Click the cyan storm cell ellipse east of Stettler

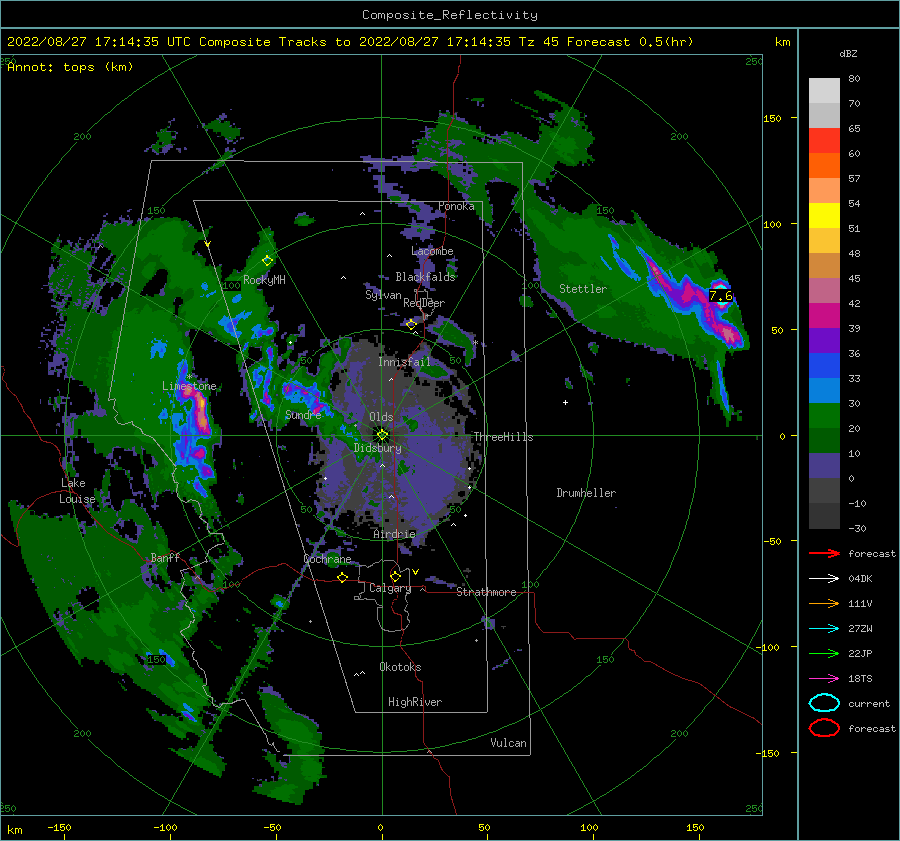720,294
